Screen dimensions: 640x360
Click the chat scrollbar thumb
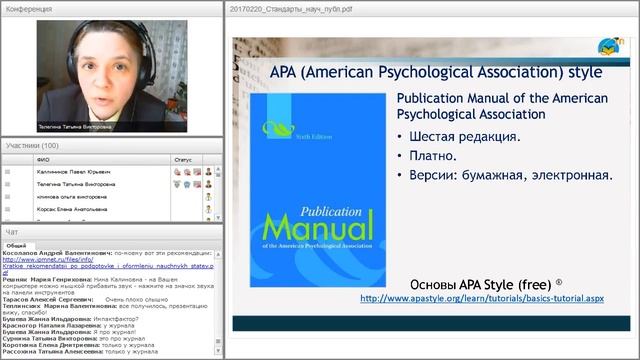pos(218,341)
